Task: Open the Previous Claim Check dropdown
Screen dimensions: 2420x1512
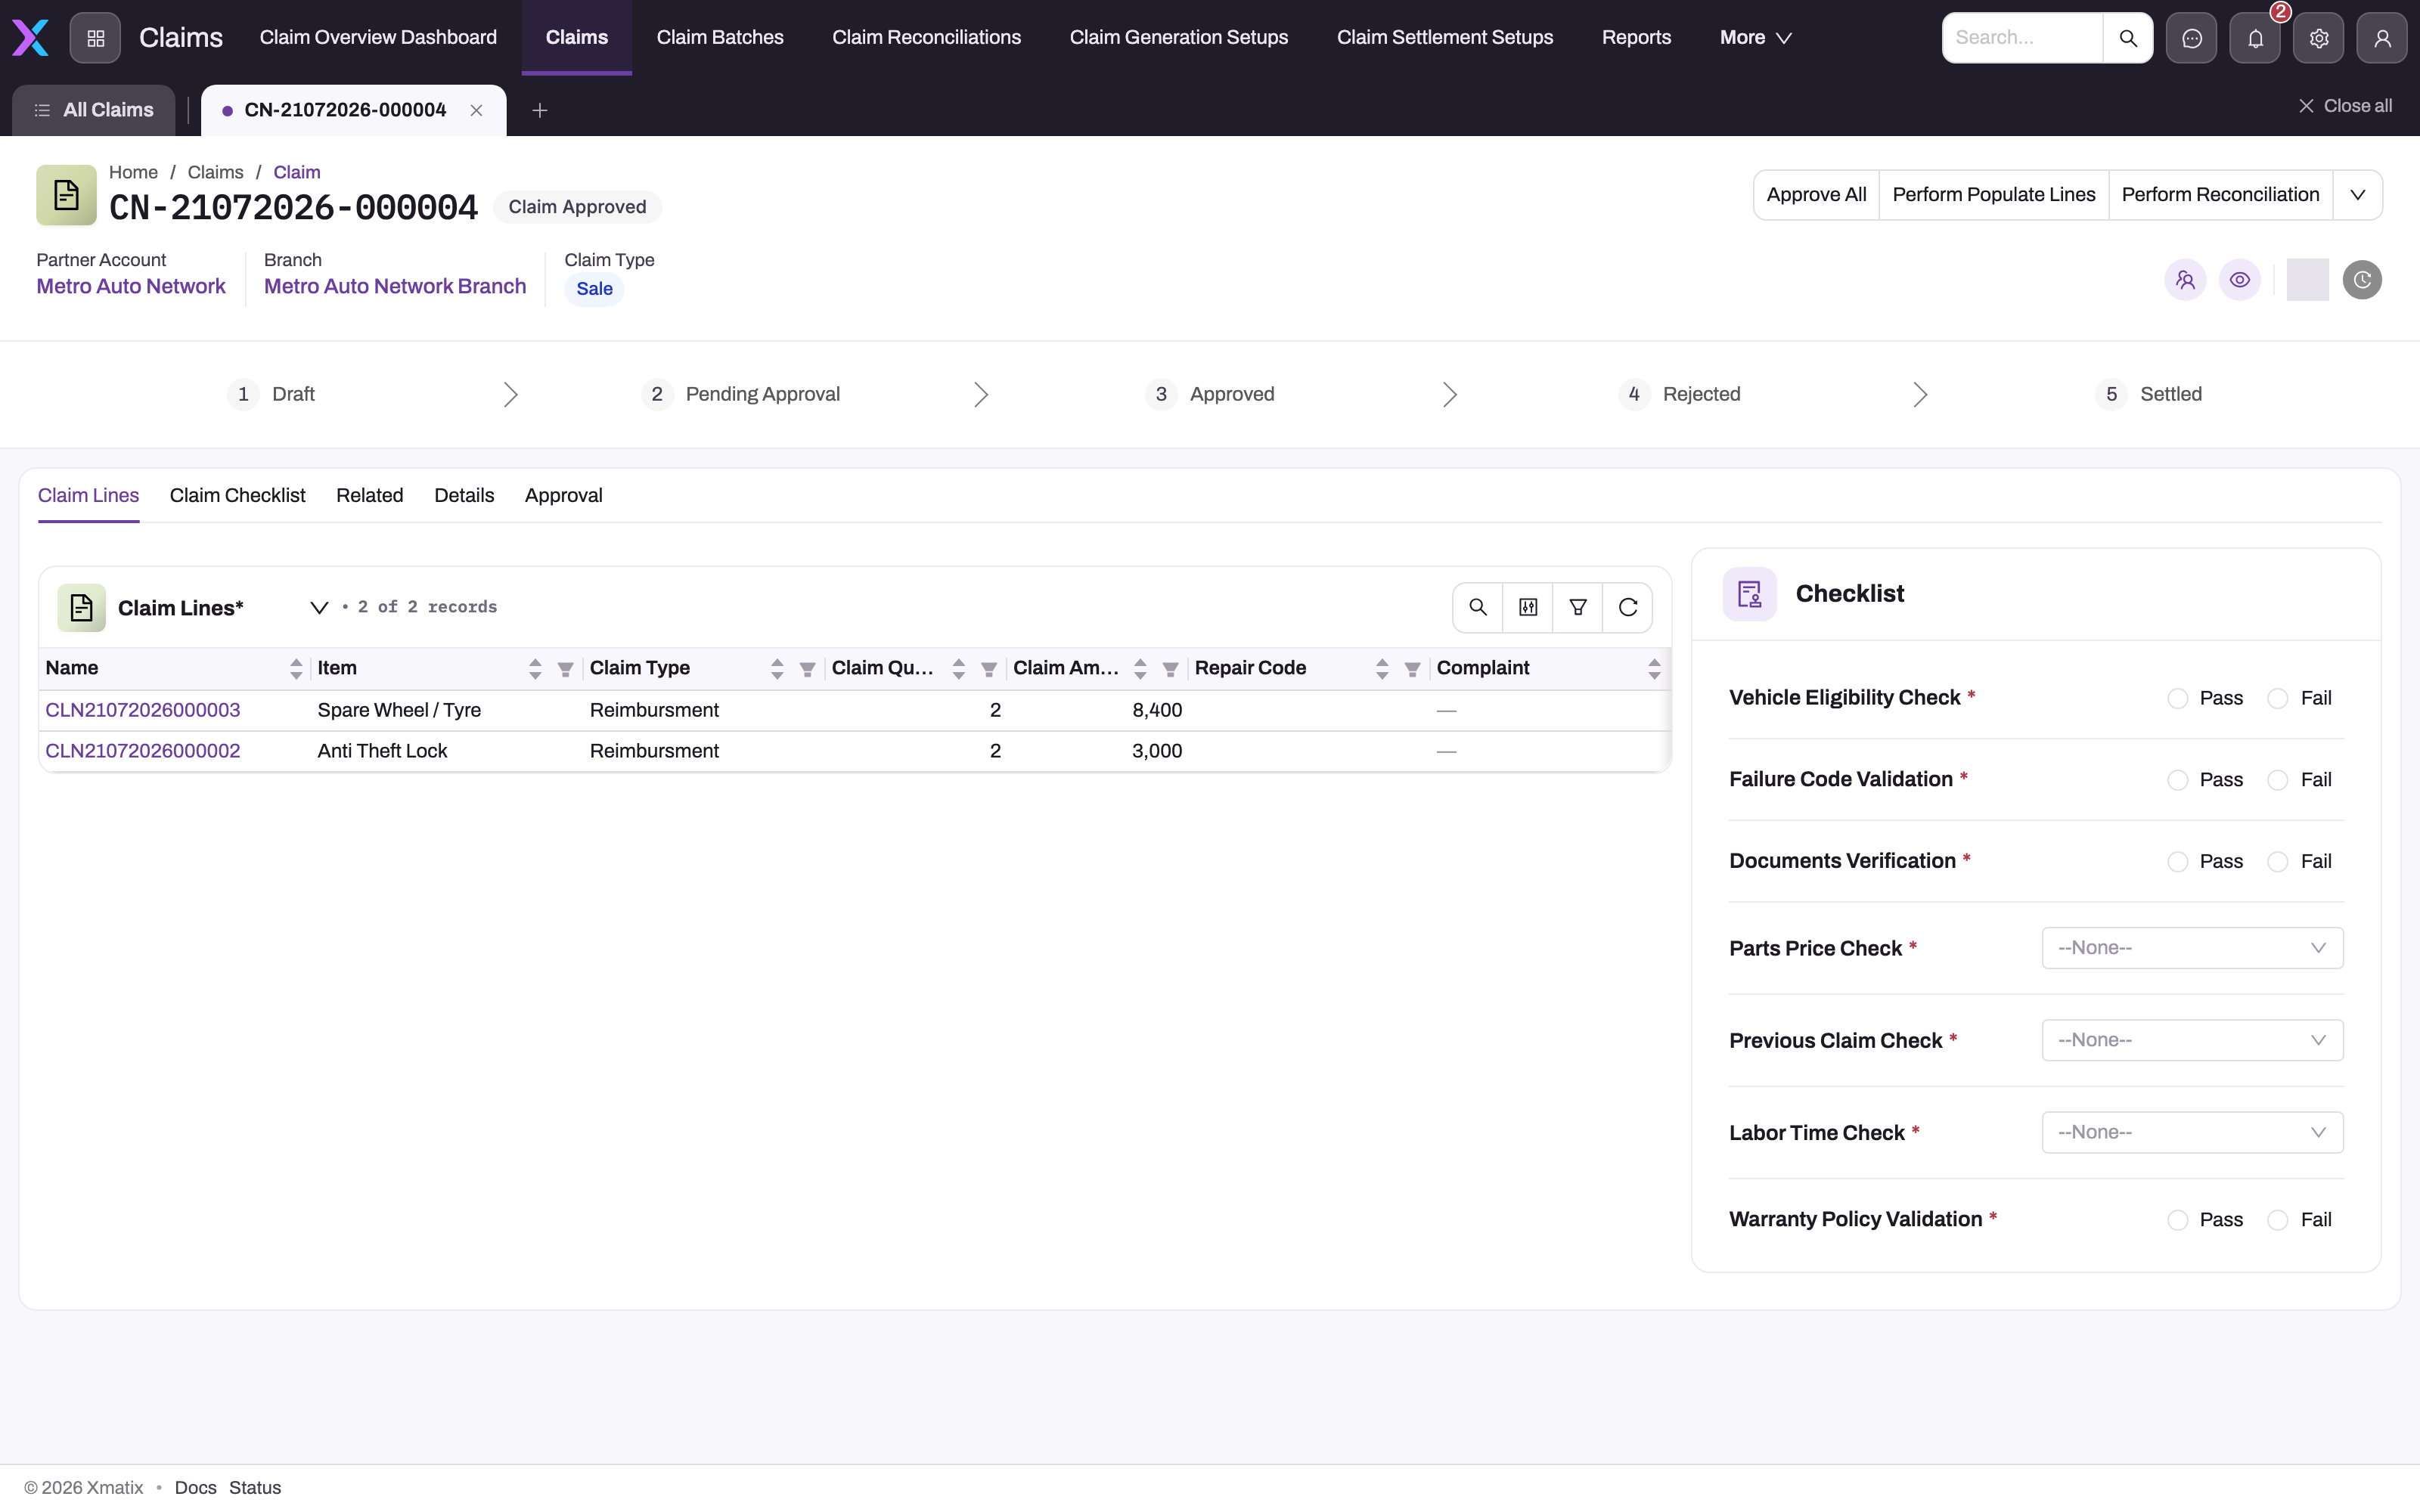Action: 2192,1040
